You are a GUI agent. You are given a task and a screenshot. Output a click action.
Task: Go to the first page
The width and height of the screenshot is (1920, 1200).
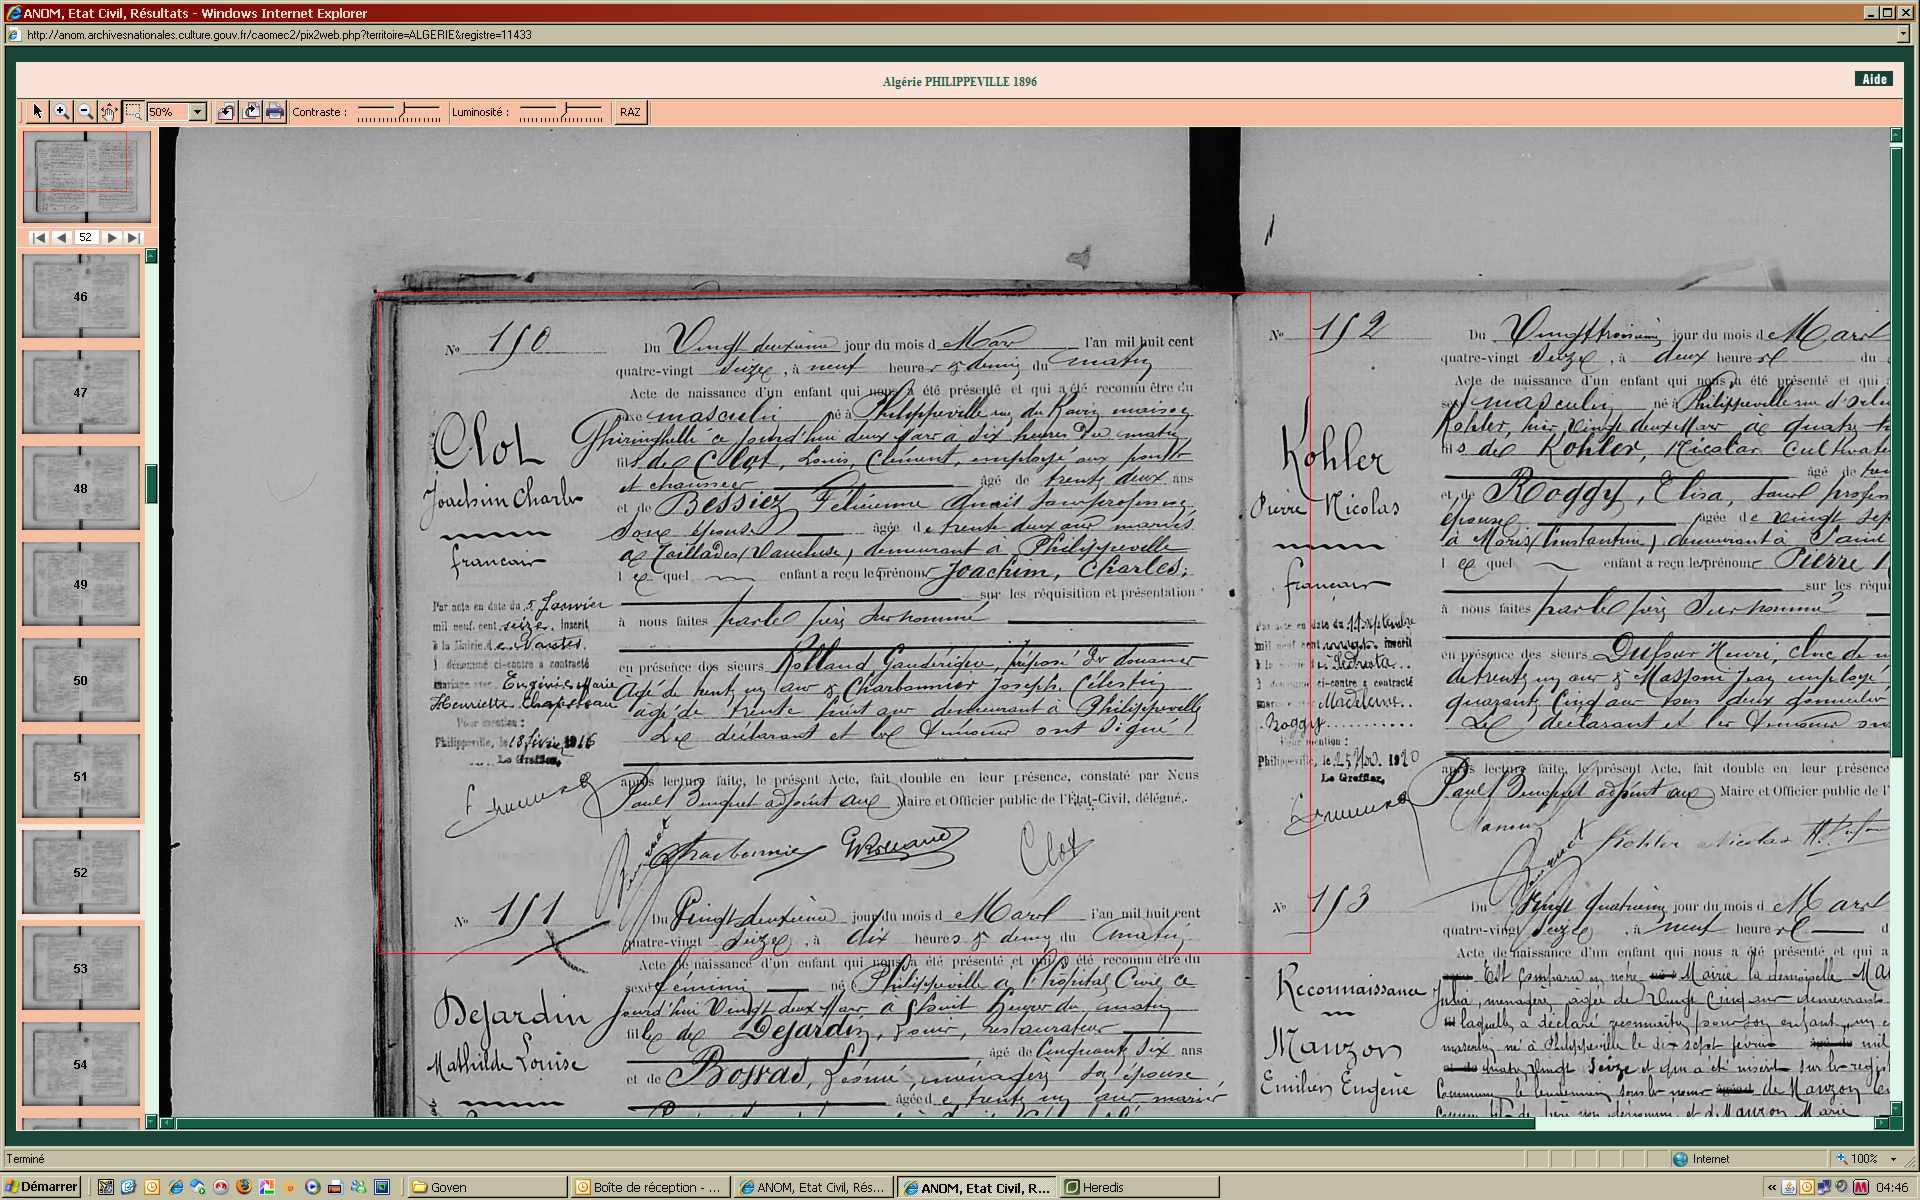[x=39, y=238]
